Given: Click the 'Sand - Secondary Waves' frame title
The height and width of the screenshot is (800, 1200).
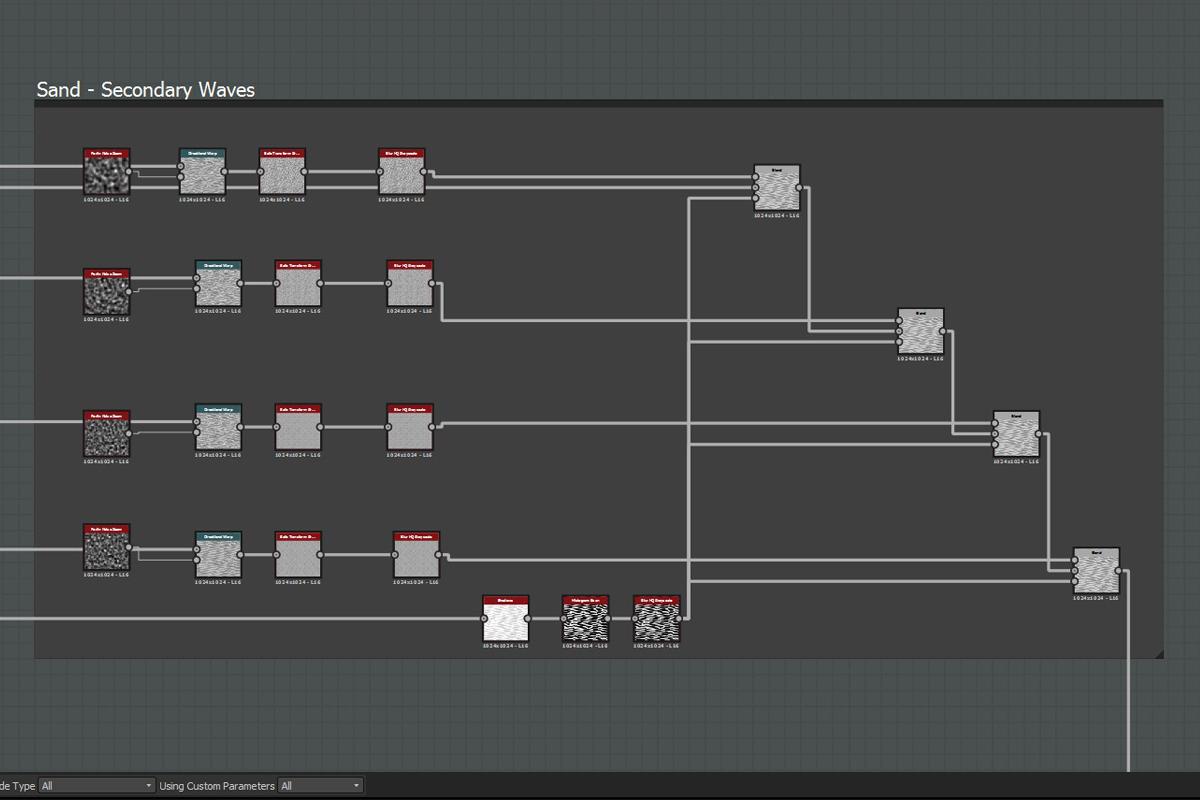Looking at the screenshot, I should coord(145,90).
